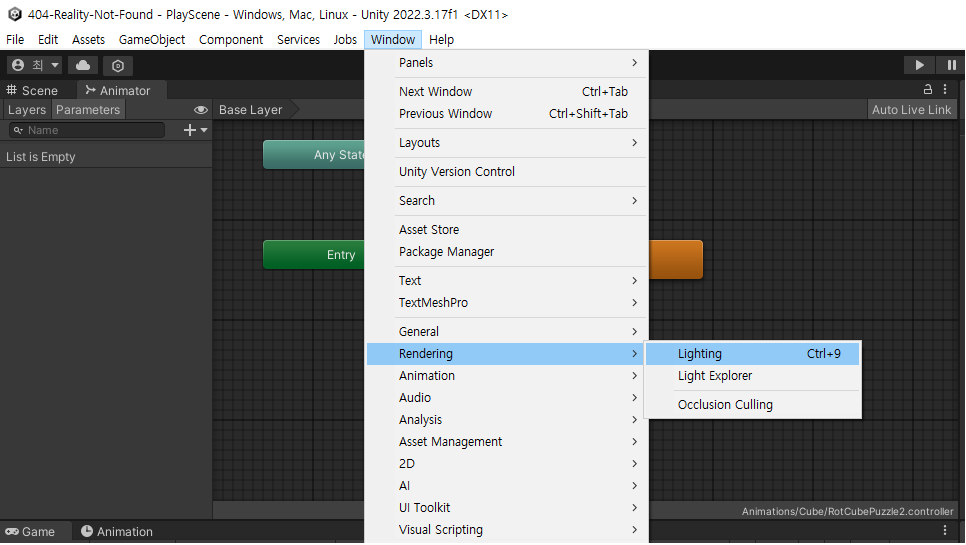
Task: Click the Base Layer breadcrumb
Action: (x=251, y=110)
